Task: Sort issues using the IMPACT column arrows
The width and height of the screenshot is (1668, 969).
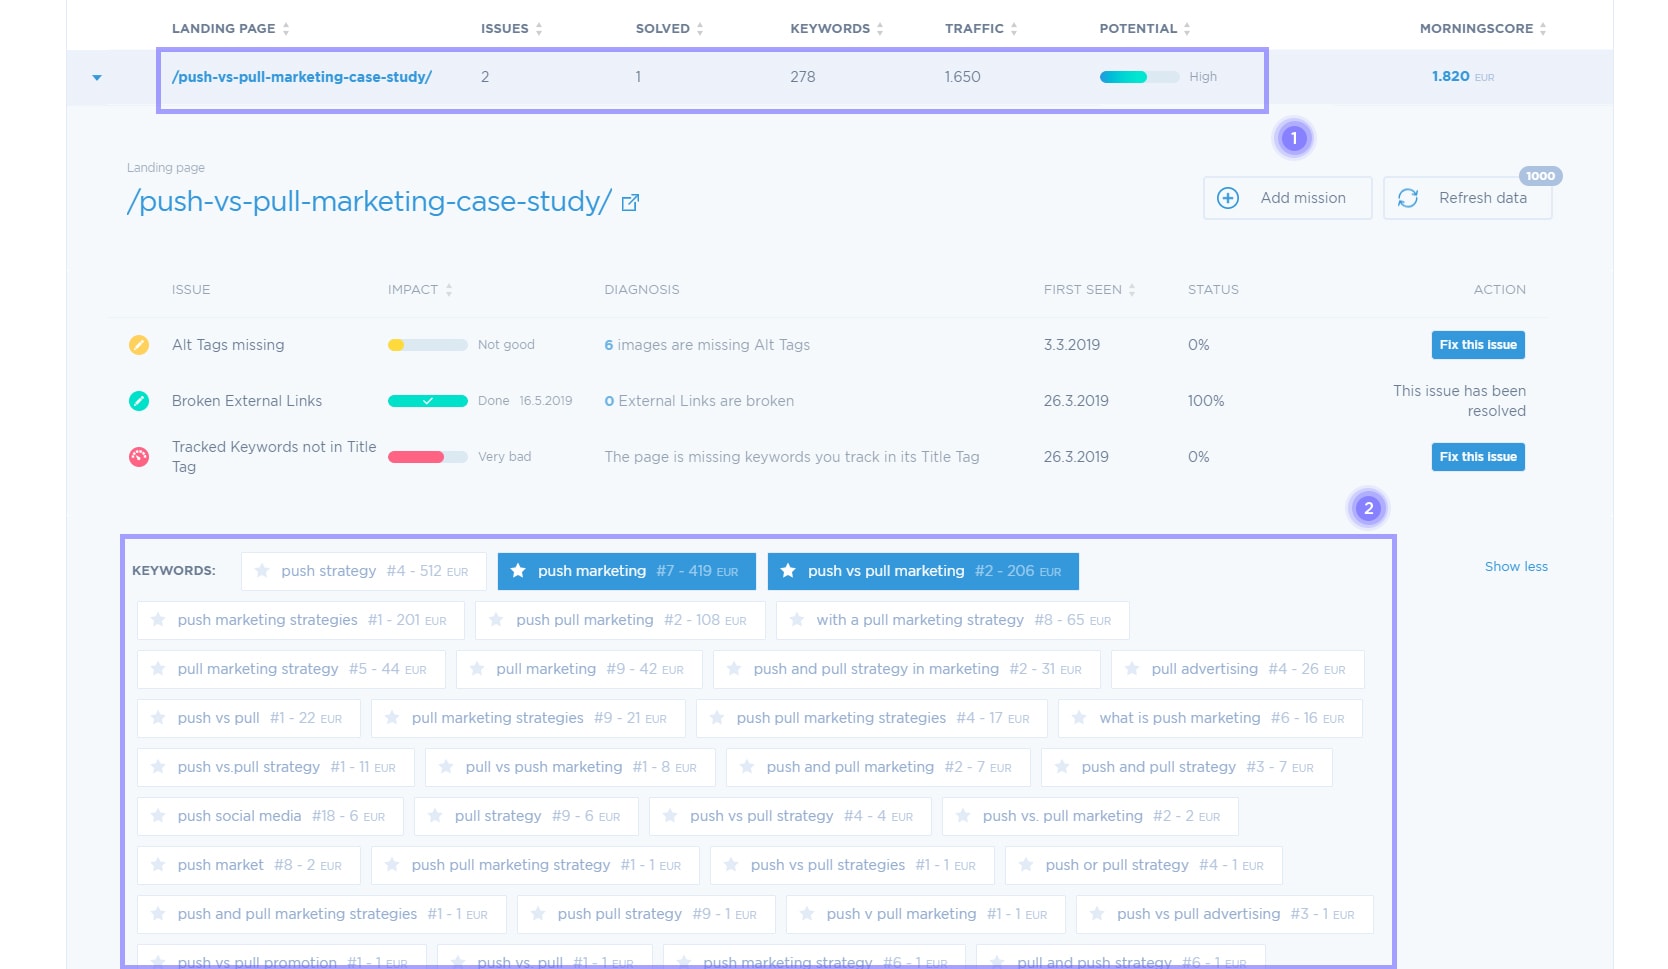Action: (x=448, y=289)
